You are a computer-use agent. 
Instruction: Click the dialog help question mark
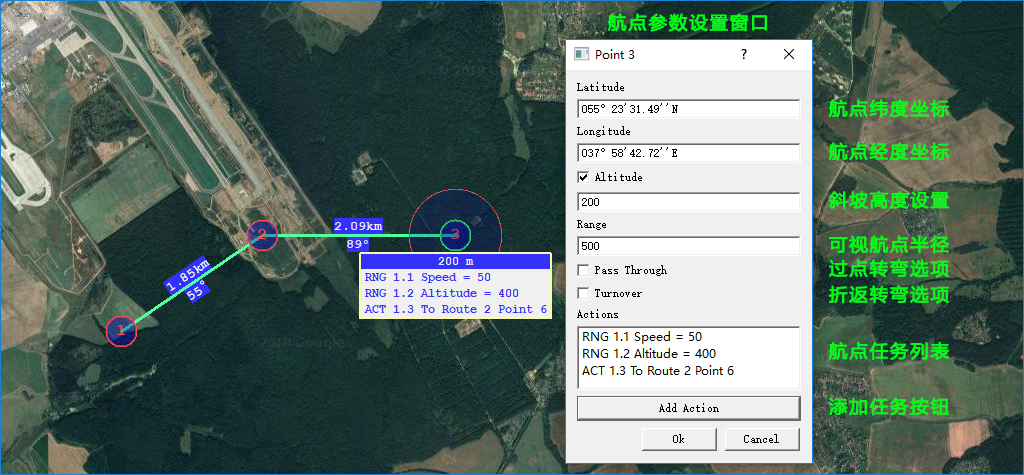[x=744, y=55]
